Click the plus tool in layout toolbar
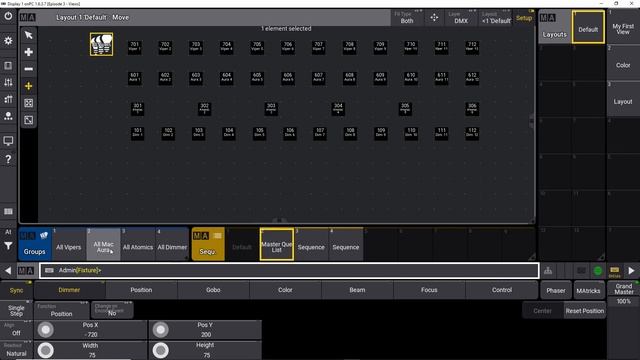640x360 pixels. 29,52
